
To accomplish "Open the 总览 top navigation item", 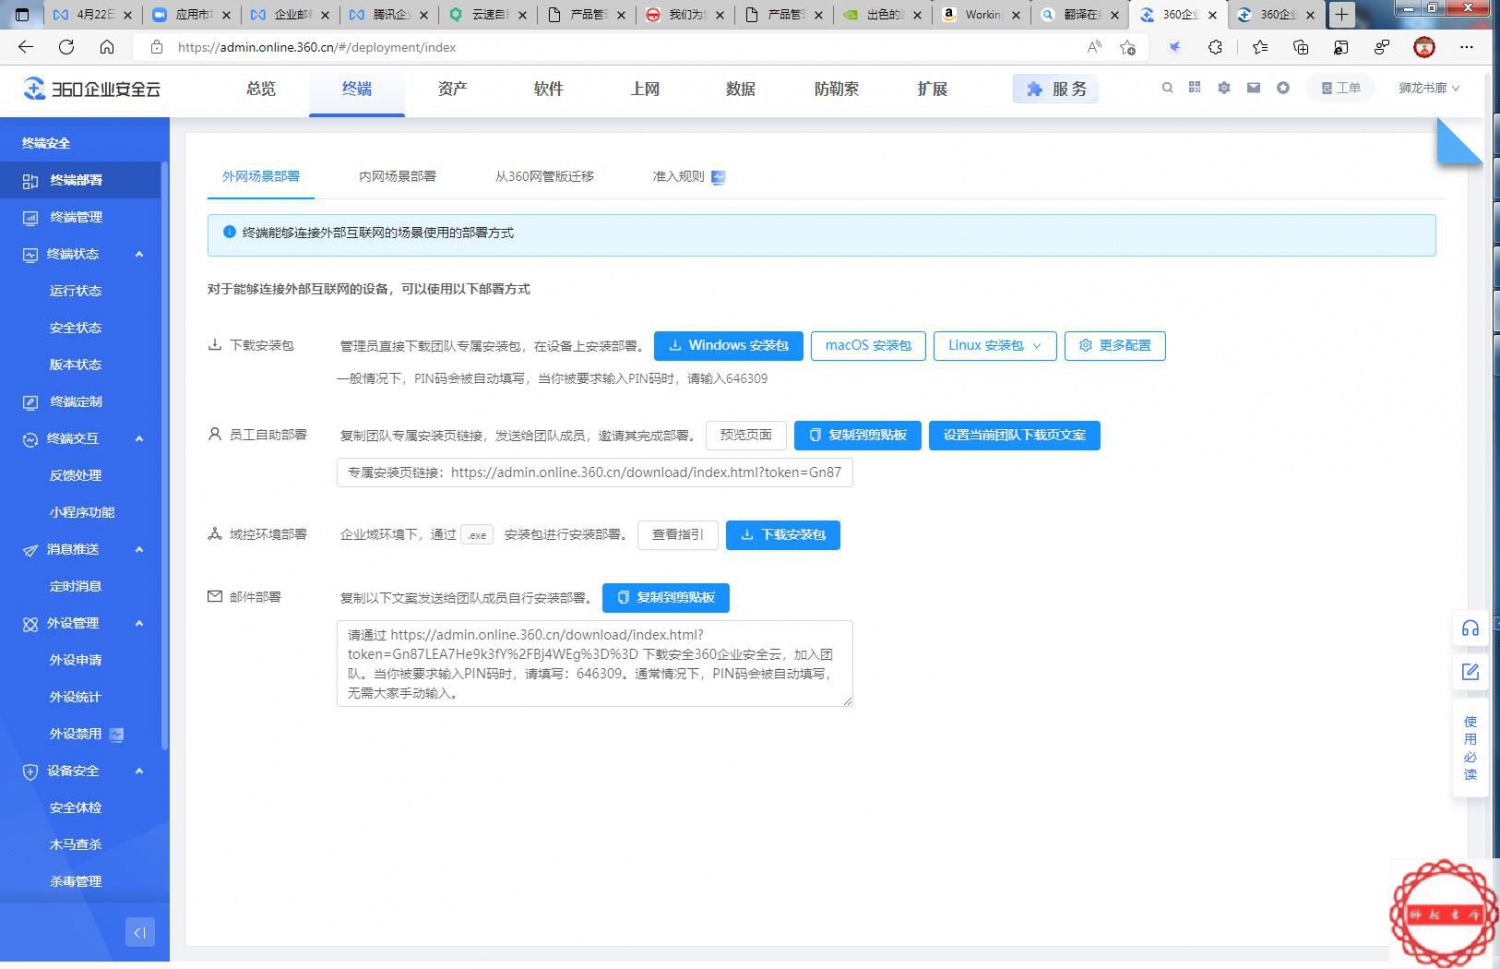I will [x=261, y=89].
